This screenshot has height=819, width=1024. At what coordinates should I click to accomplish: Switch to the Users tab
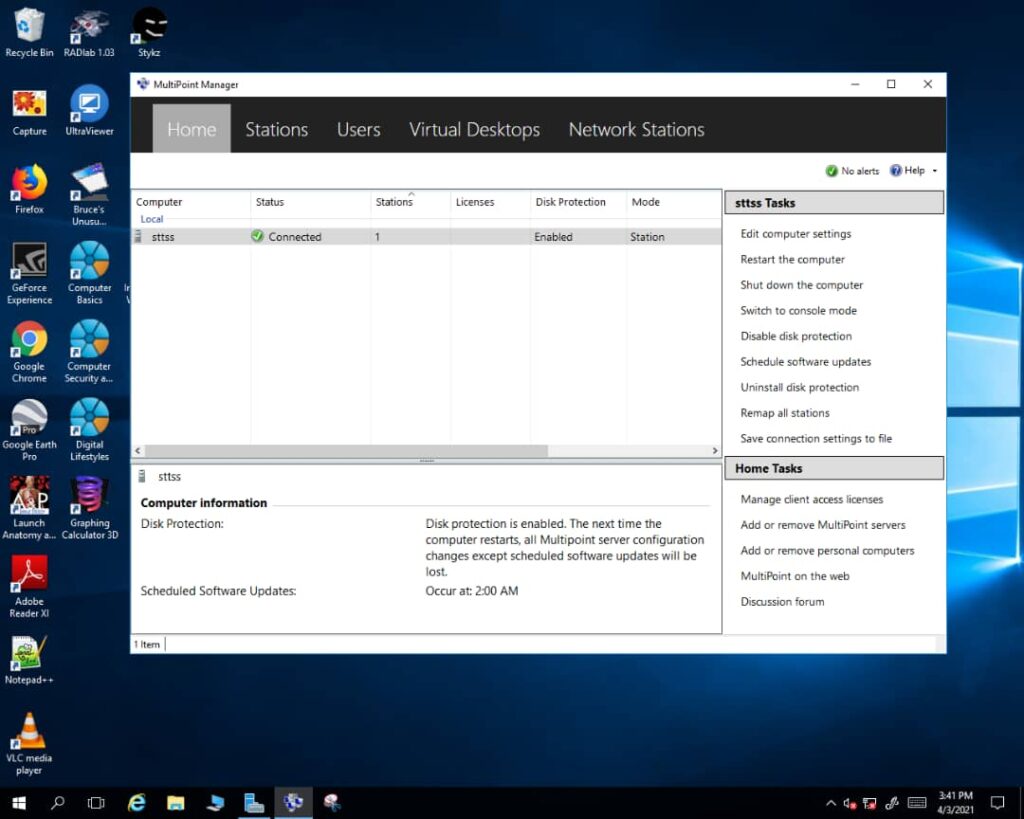359,129
